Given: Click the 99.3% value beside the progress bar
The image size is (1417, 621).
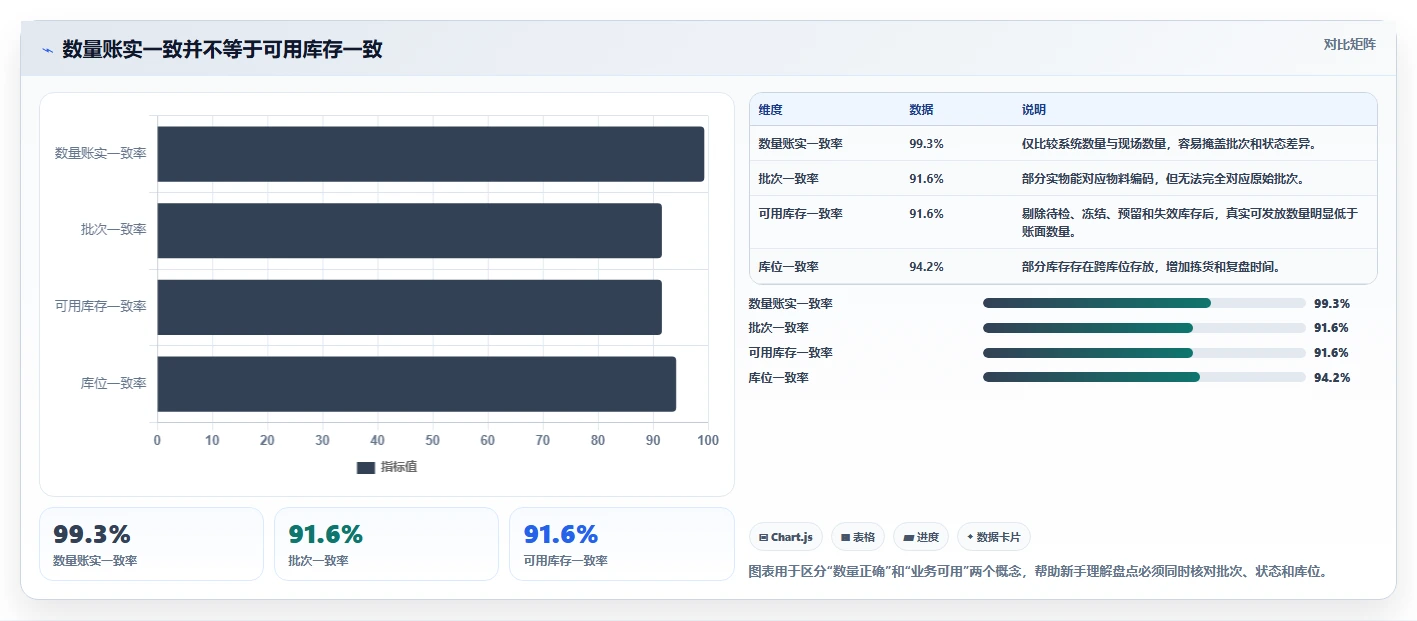Looking at the screenshot, I should coord(1332,304).
